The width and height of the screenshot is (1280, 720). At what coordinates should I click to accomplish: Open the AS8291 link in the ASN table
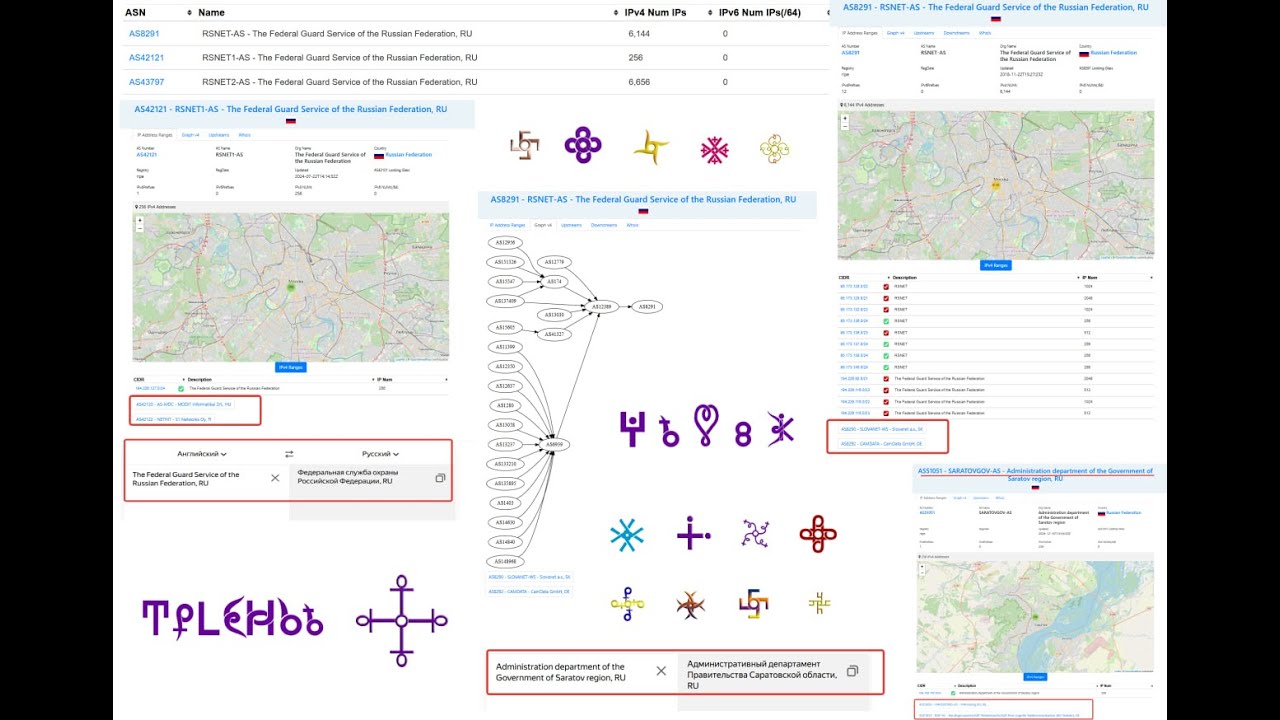144,34
